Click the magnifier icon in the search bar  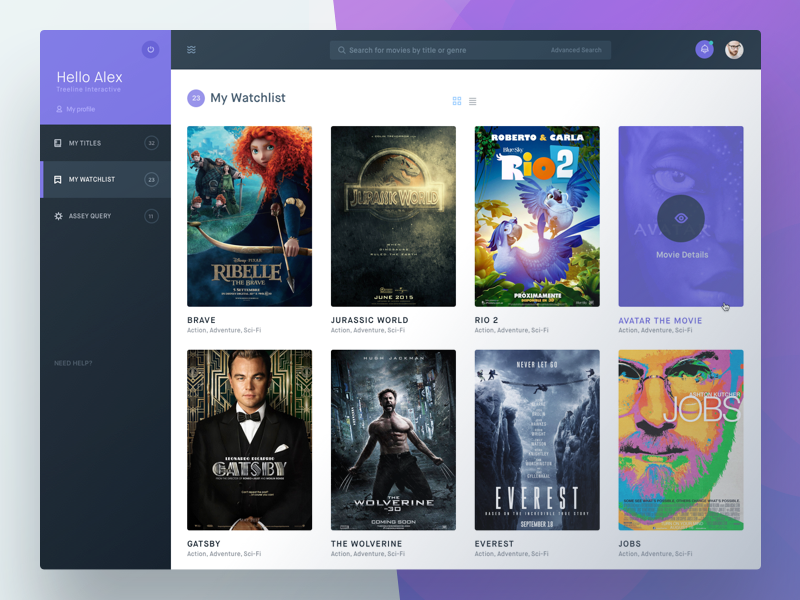[x=341, y=49]
